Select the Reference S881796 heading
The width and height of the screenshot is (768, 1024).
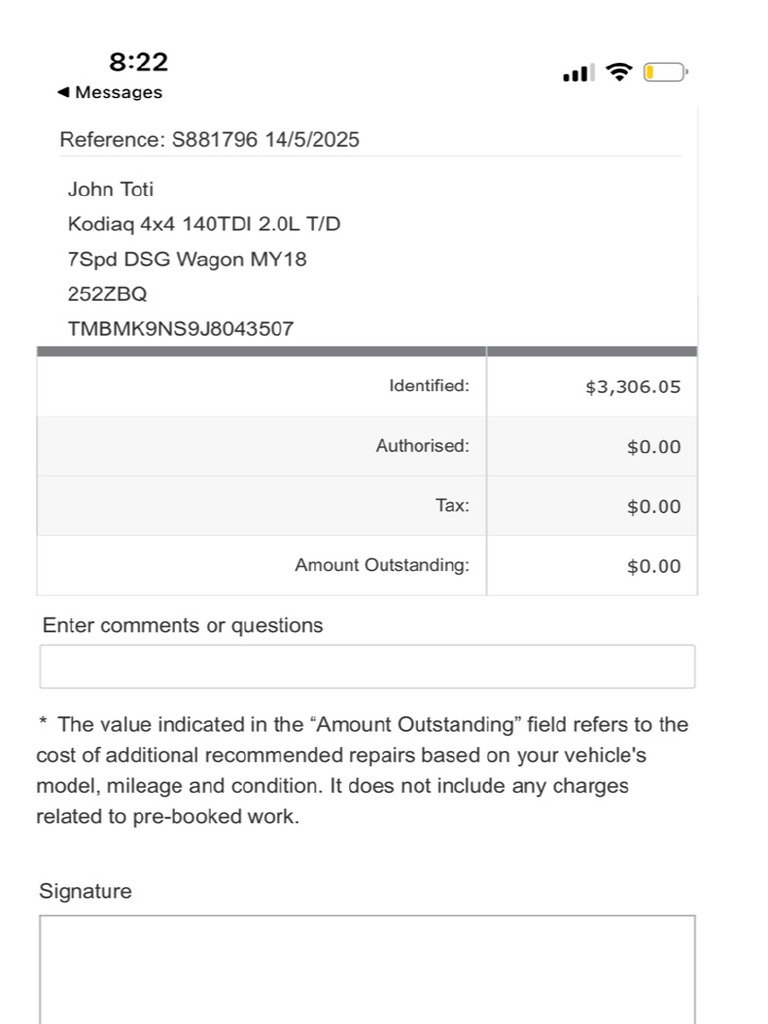210,140
